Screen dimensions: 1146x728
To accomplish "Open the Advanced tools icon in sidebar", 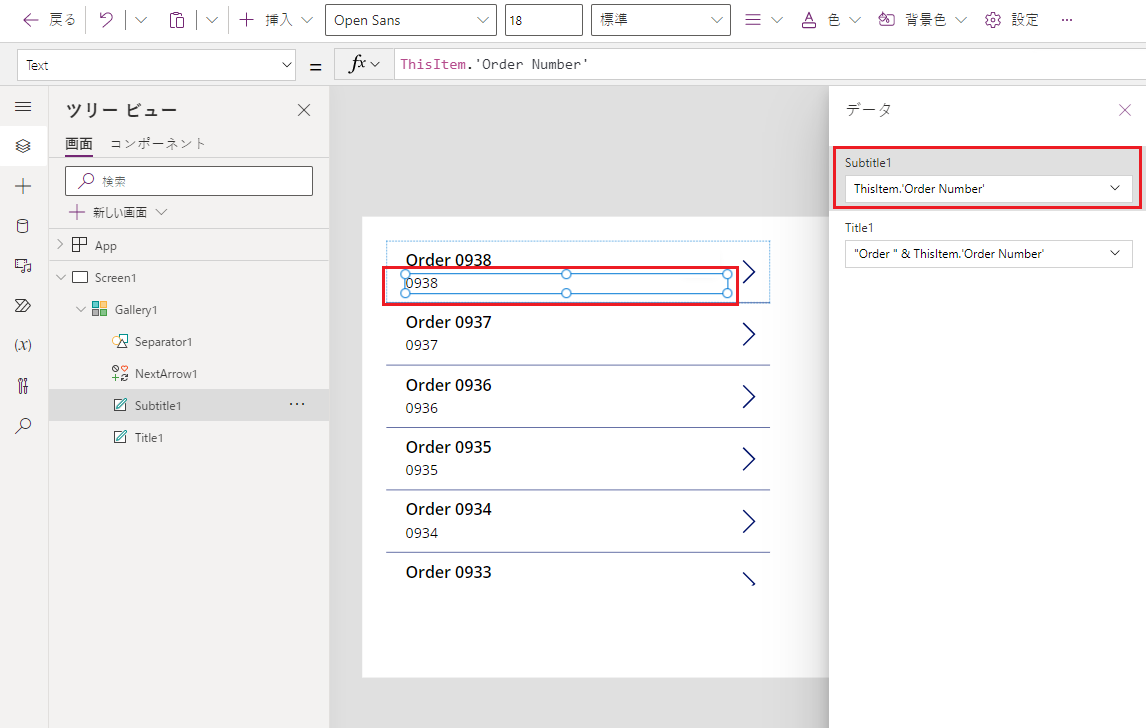I will 23,385.
